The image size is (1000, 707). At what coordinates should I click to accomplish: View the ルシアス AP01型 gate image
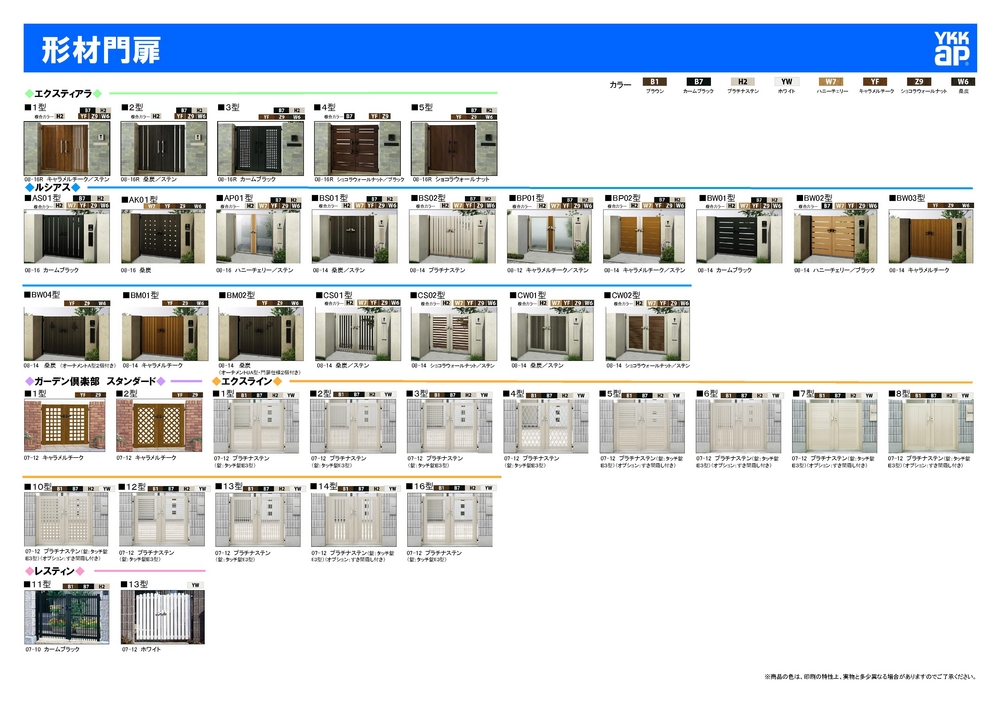point(258,237)
